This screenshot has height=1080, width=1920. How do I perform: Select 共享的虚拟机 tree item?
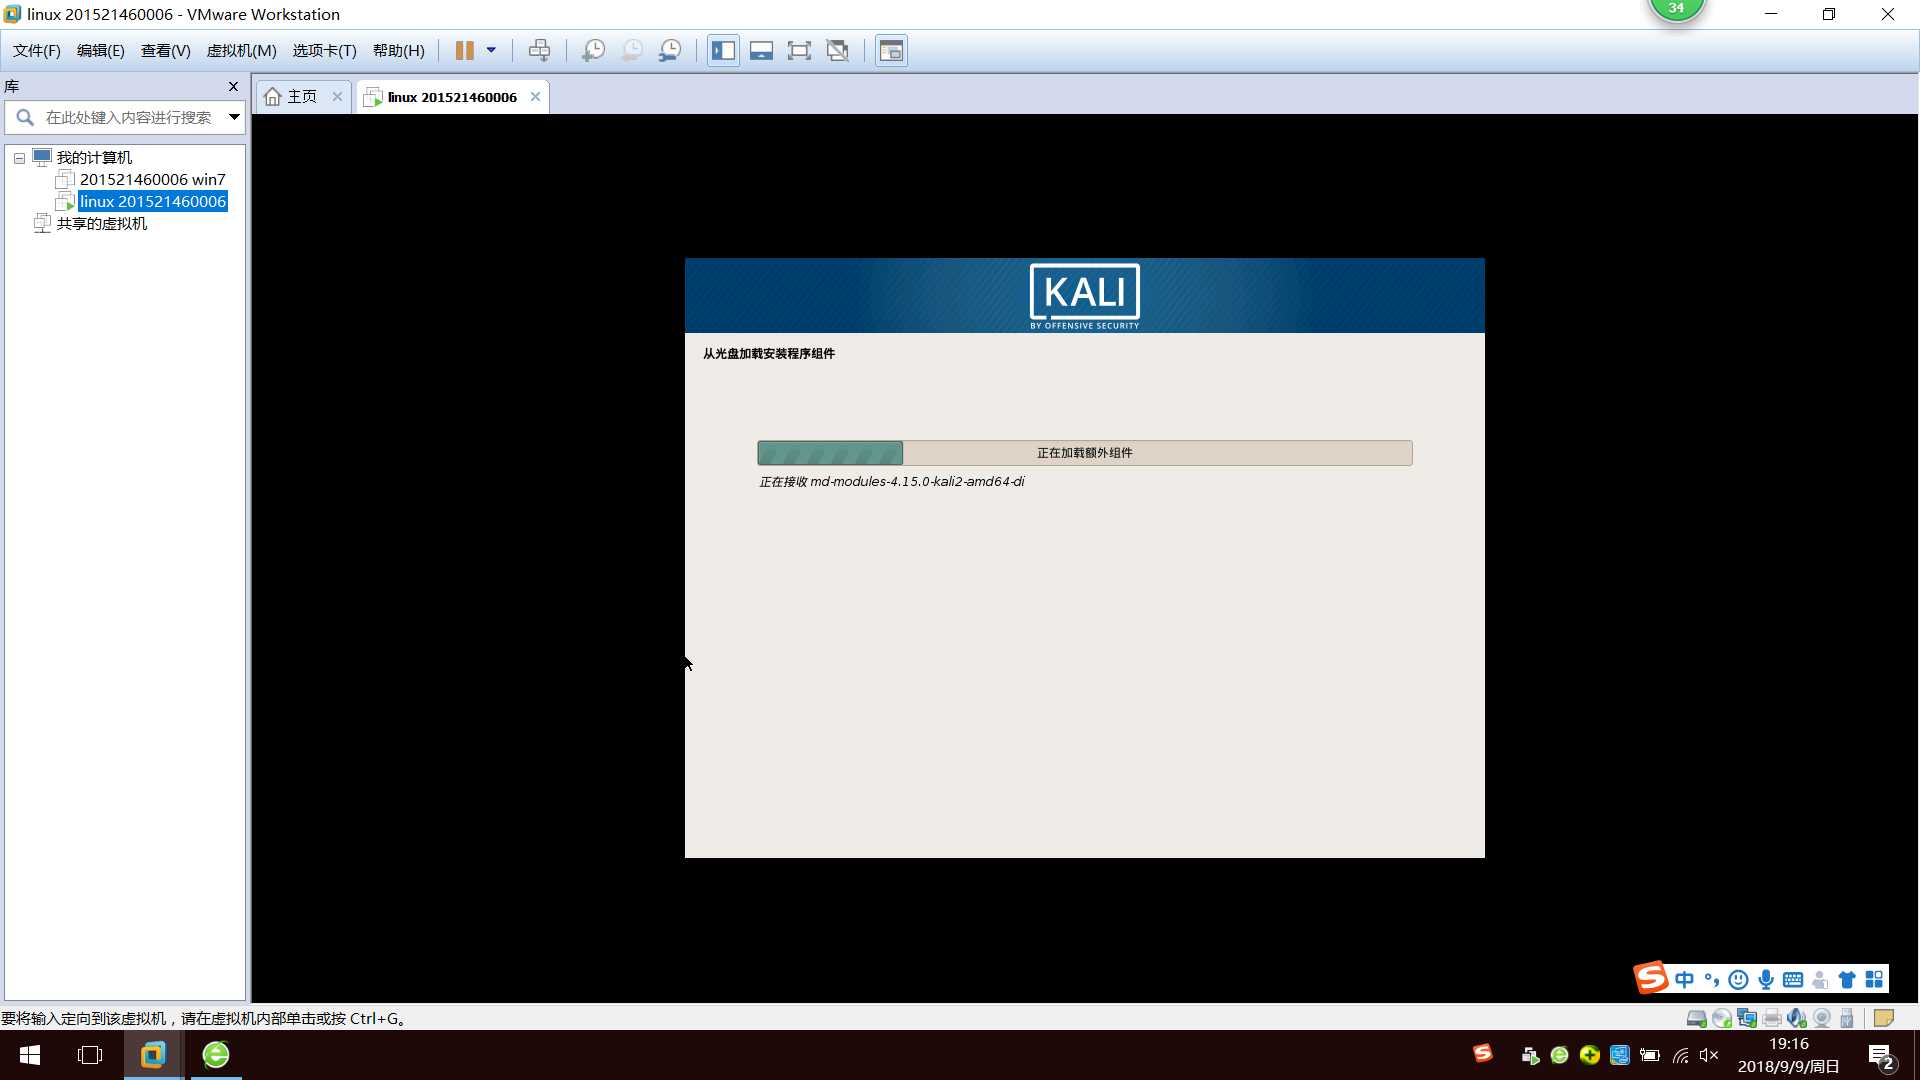click(101, 224)
